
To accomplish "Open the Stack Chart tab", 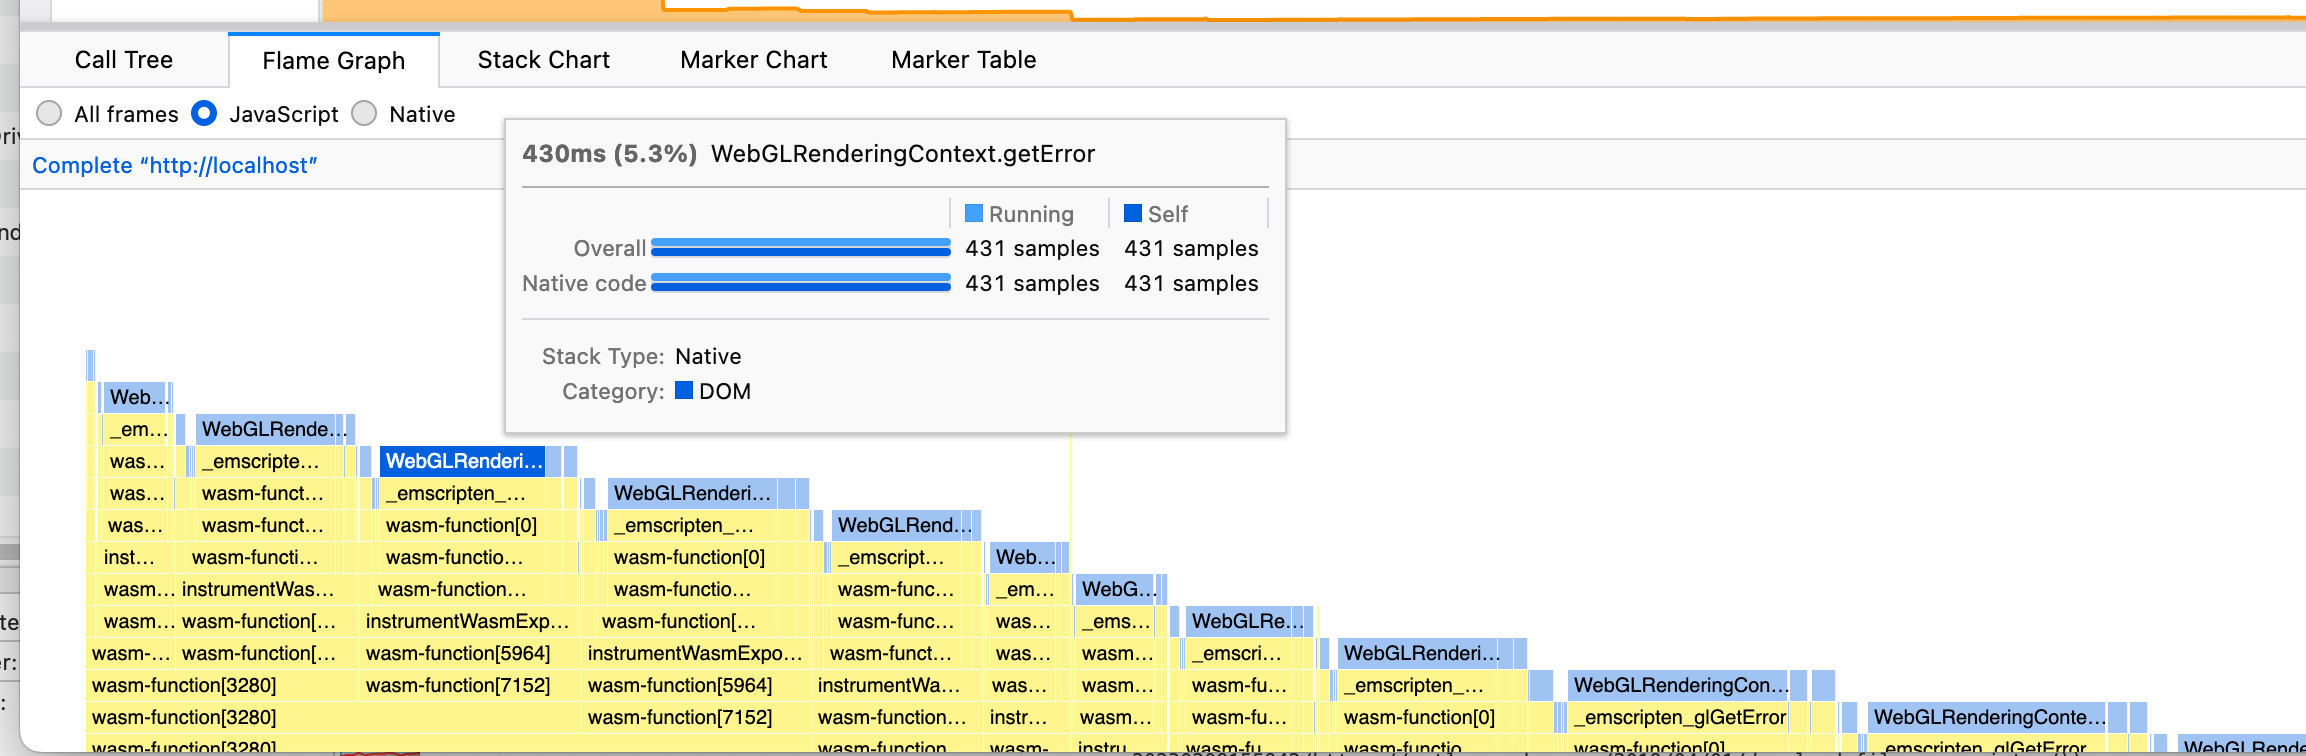I will pos(544,60).
